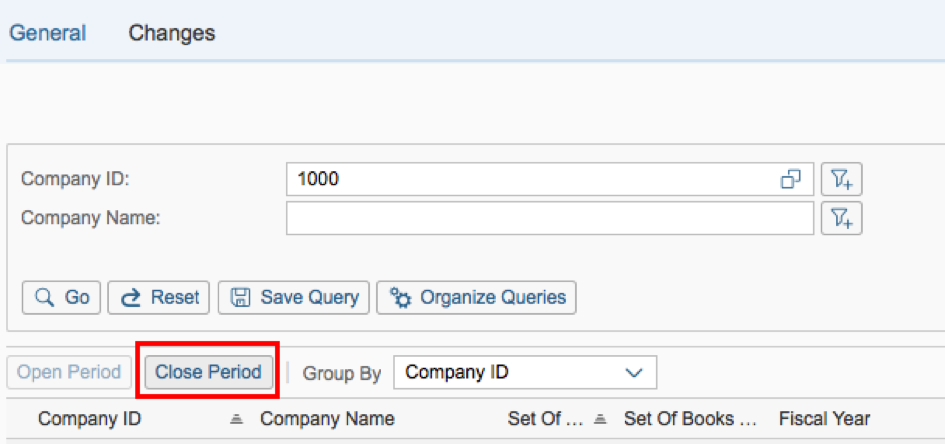This screenshot has height=444, width=945.
Task: Click the magnifier icon on Go button
Action: (45, 297)
